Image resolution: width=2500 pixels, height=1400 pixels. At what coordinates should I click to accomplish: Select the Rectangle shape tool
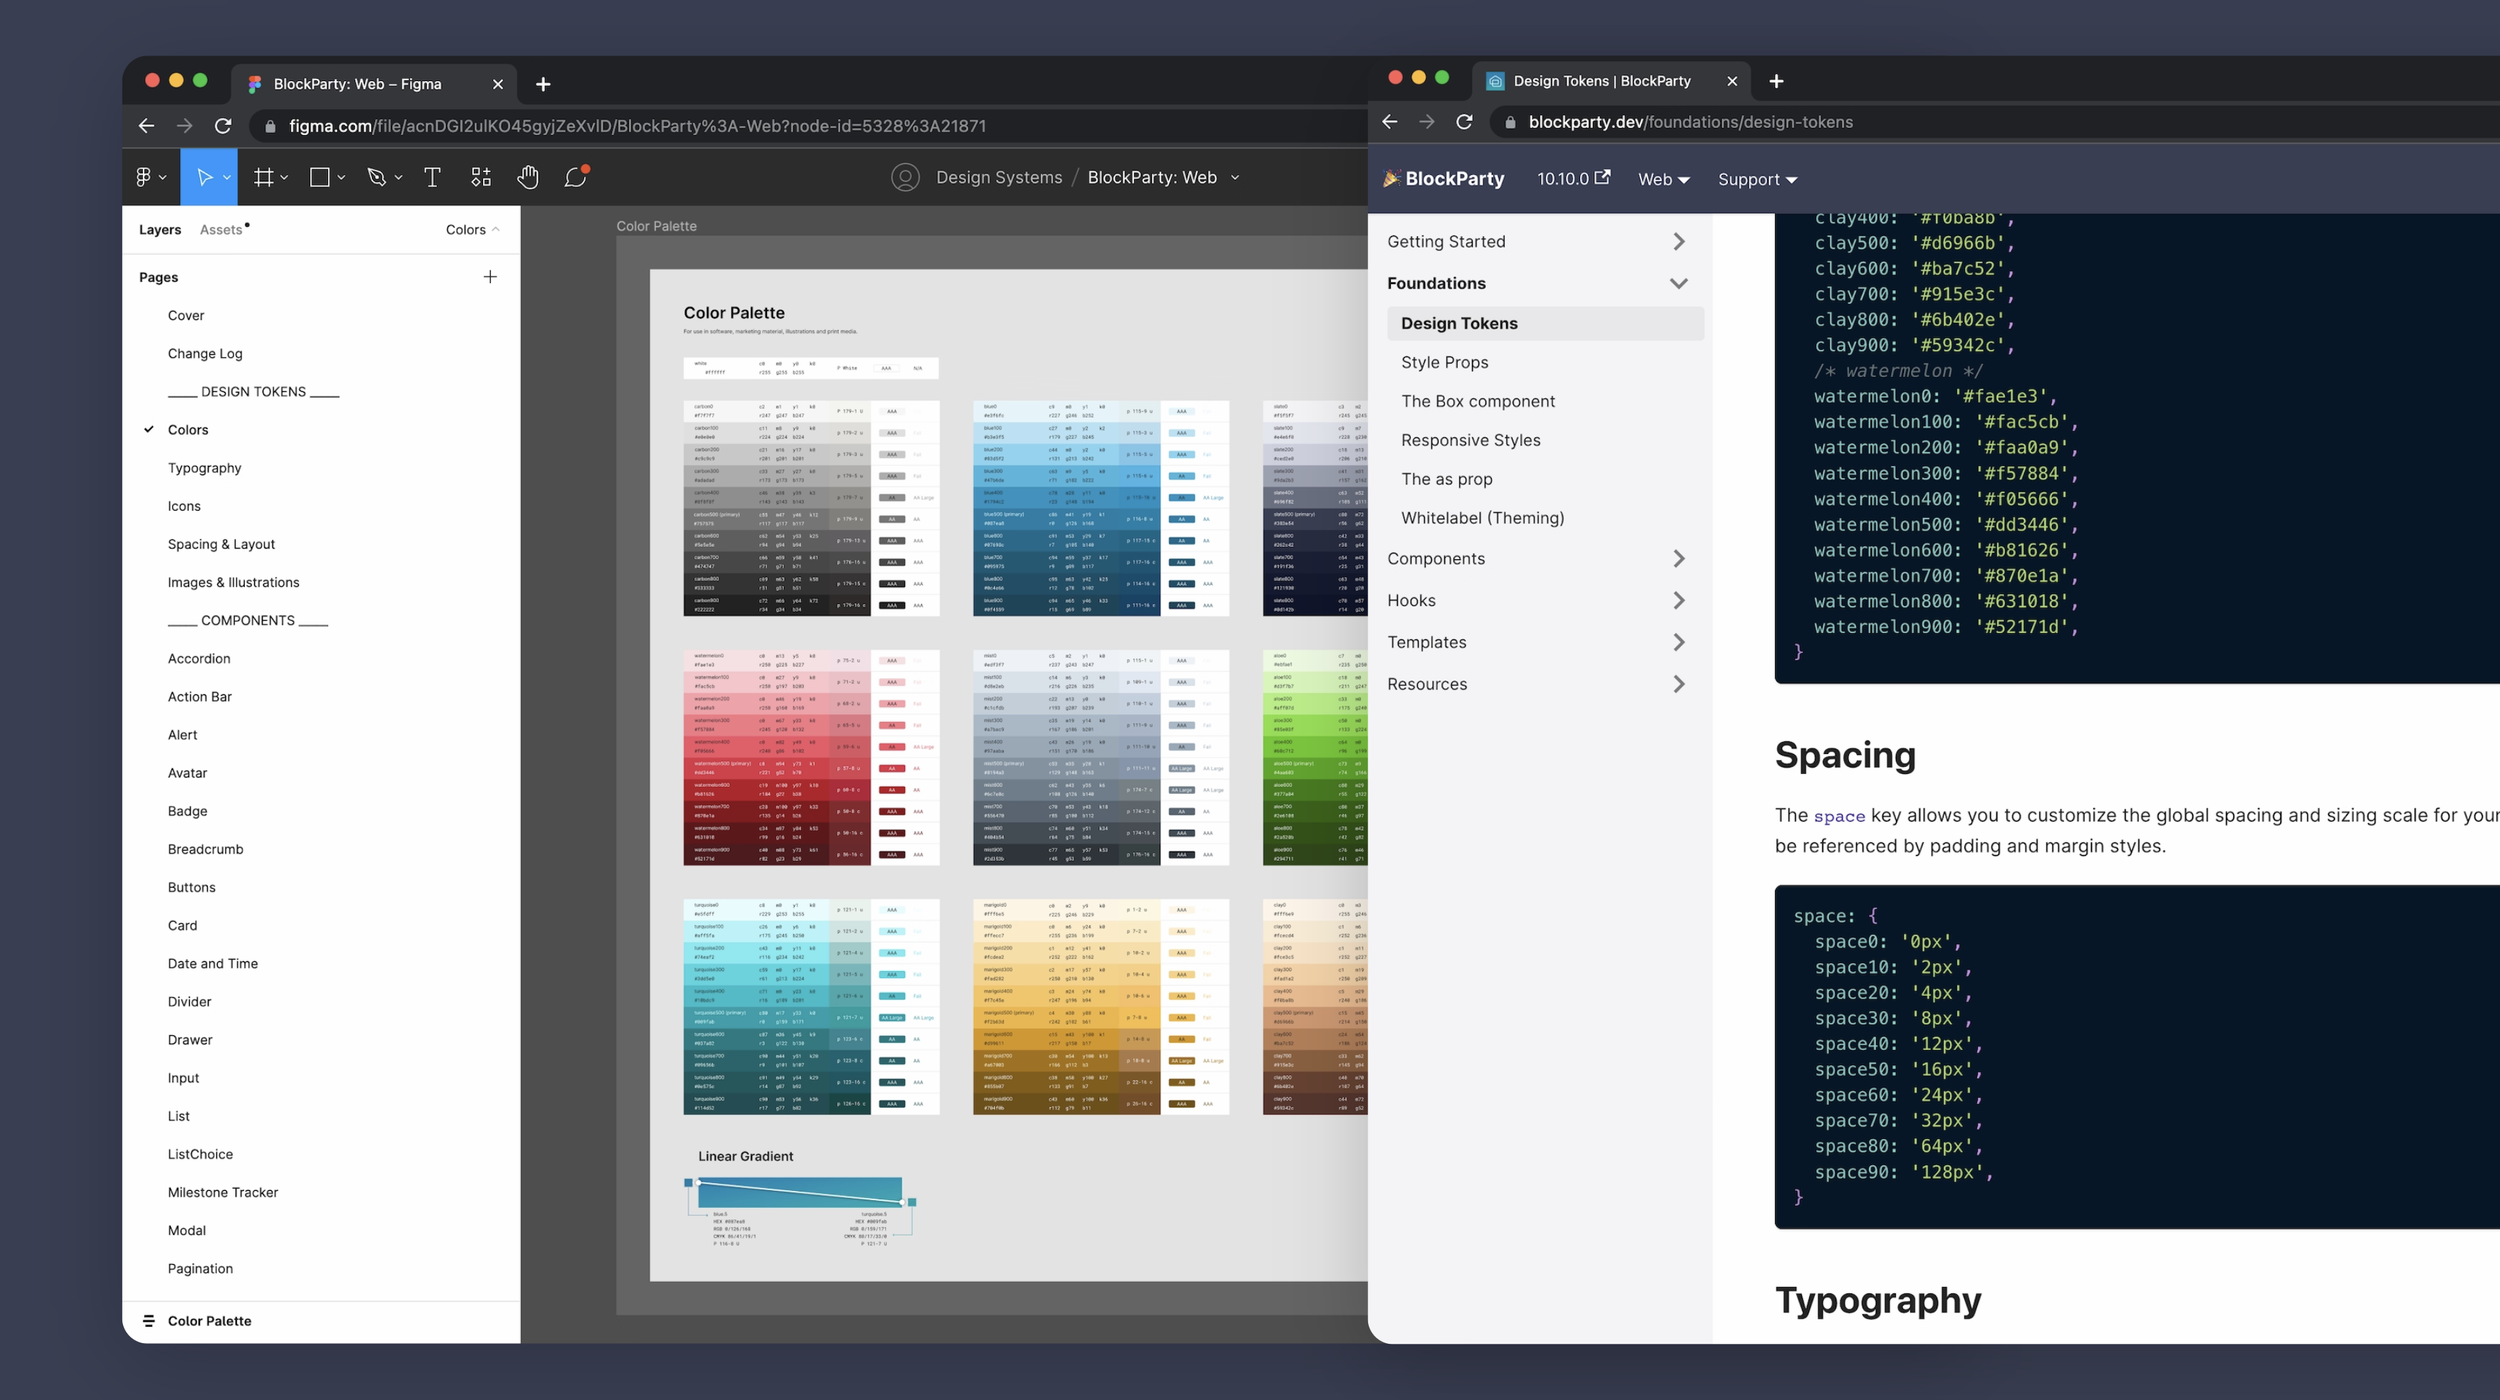click(320, 177)
